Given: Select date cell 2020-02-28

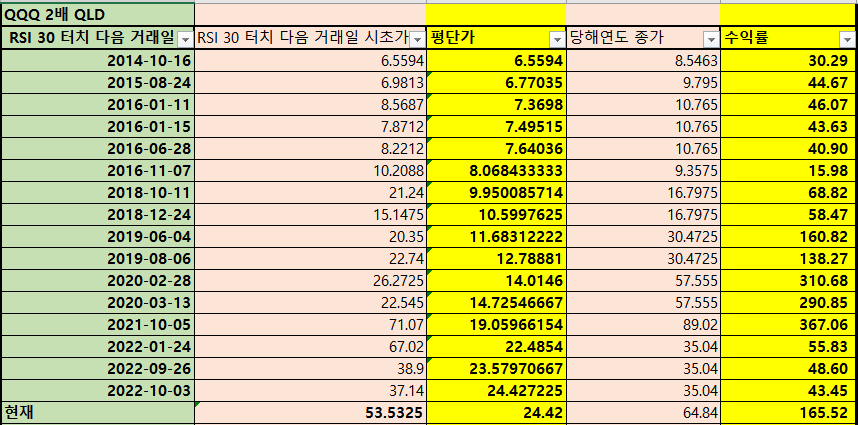Looking at the screenshot, I should 98,281.
